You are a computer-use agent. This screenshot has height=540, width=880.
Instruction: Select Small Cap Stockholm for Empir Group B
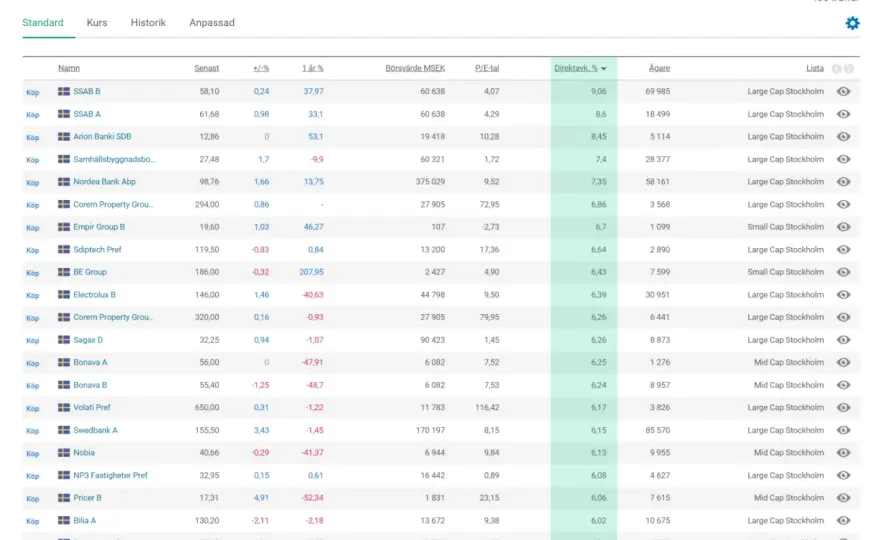[786, 227]
